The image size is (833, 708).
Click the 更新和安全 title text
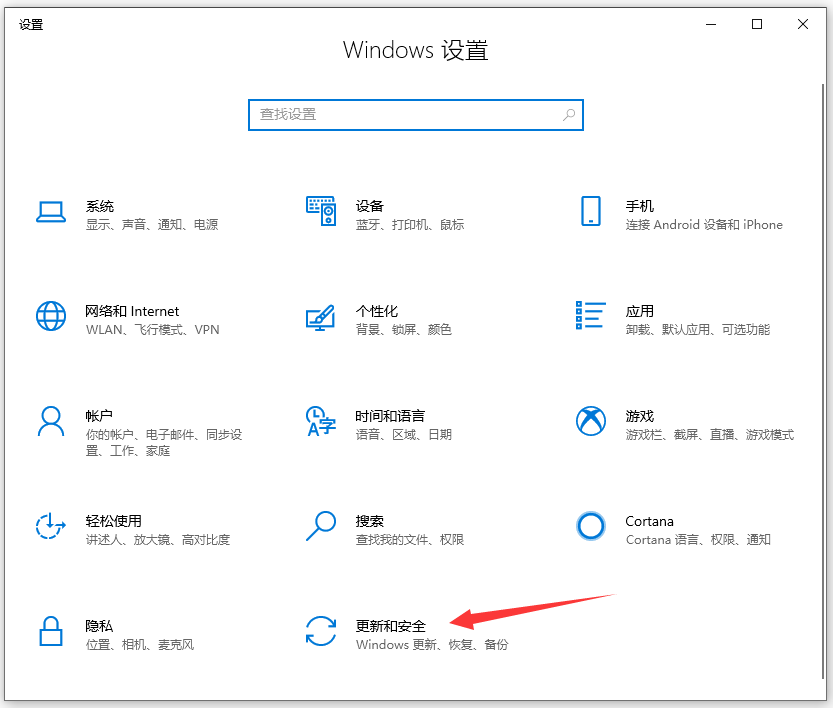click(x=390, y=626)
